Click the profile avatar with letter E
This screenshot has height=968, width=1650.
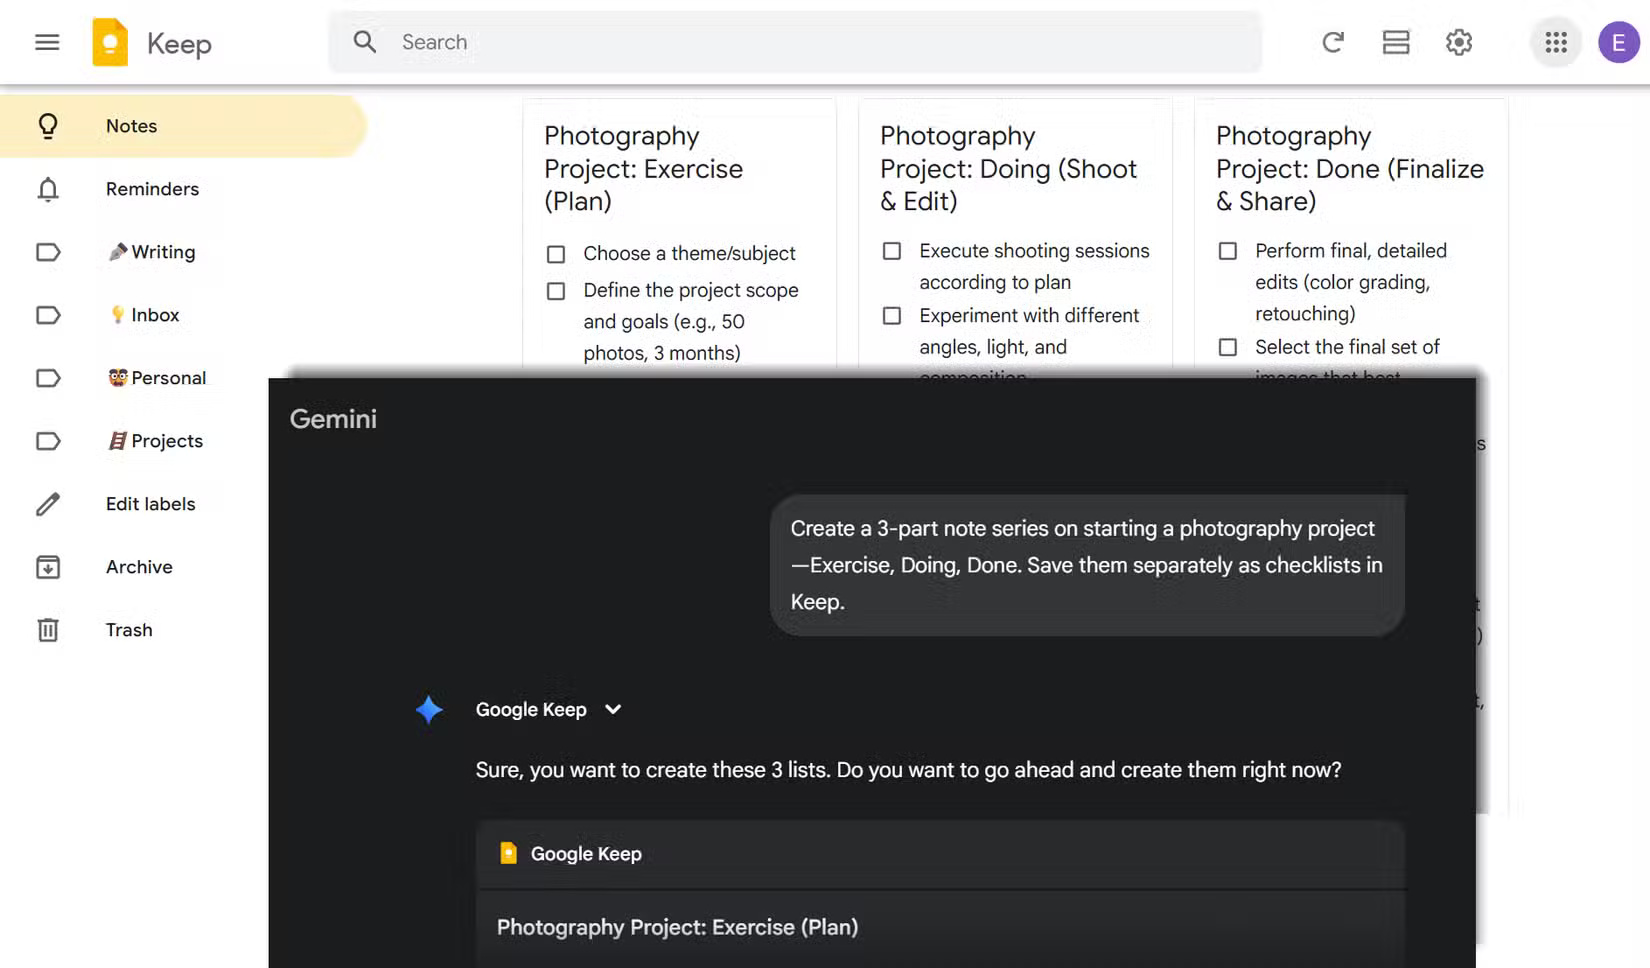pyautogui.click(x=1618, y=42)
